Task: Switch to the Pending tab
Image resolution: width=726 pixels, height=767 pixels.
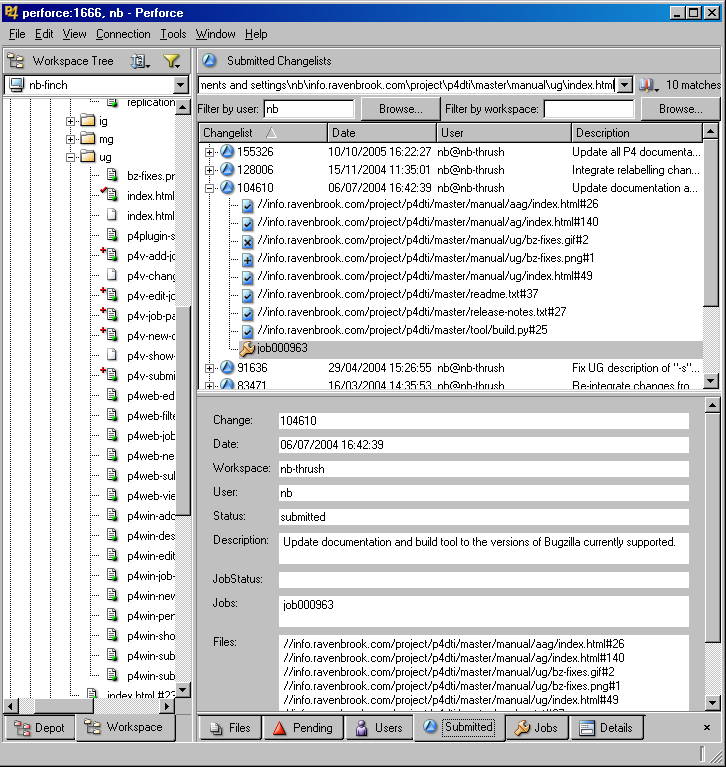Action: coord(302,728)
